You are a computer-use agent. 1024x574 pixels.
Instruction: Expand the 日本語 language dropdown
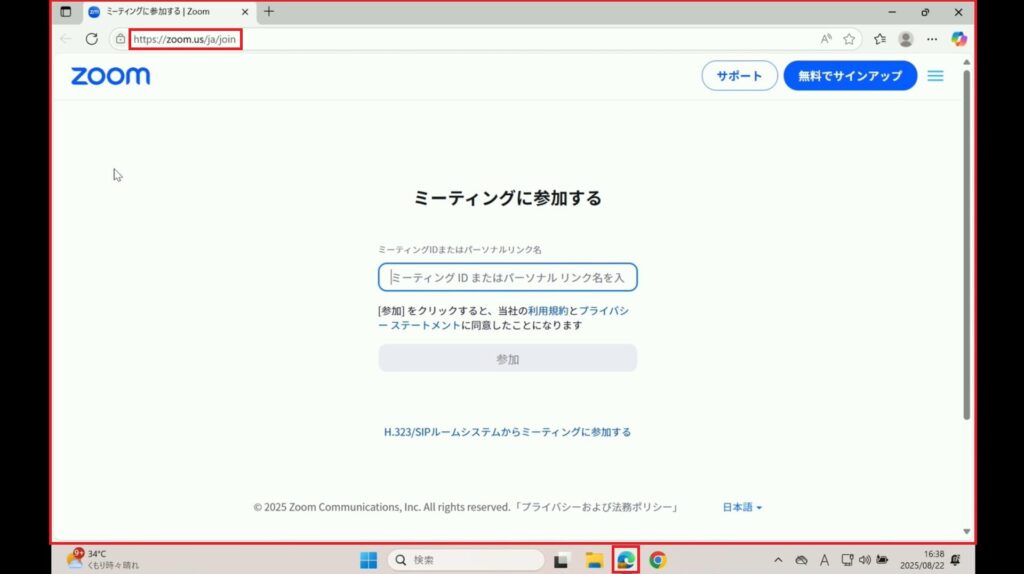742,507
